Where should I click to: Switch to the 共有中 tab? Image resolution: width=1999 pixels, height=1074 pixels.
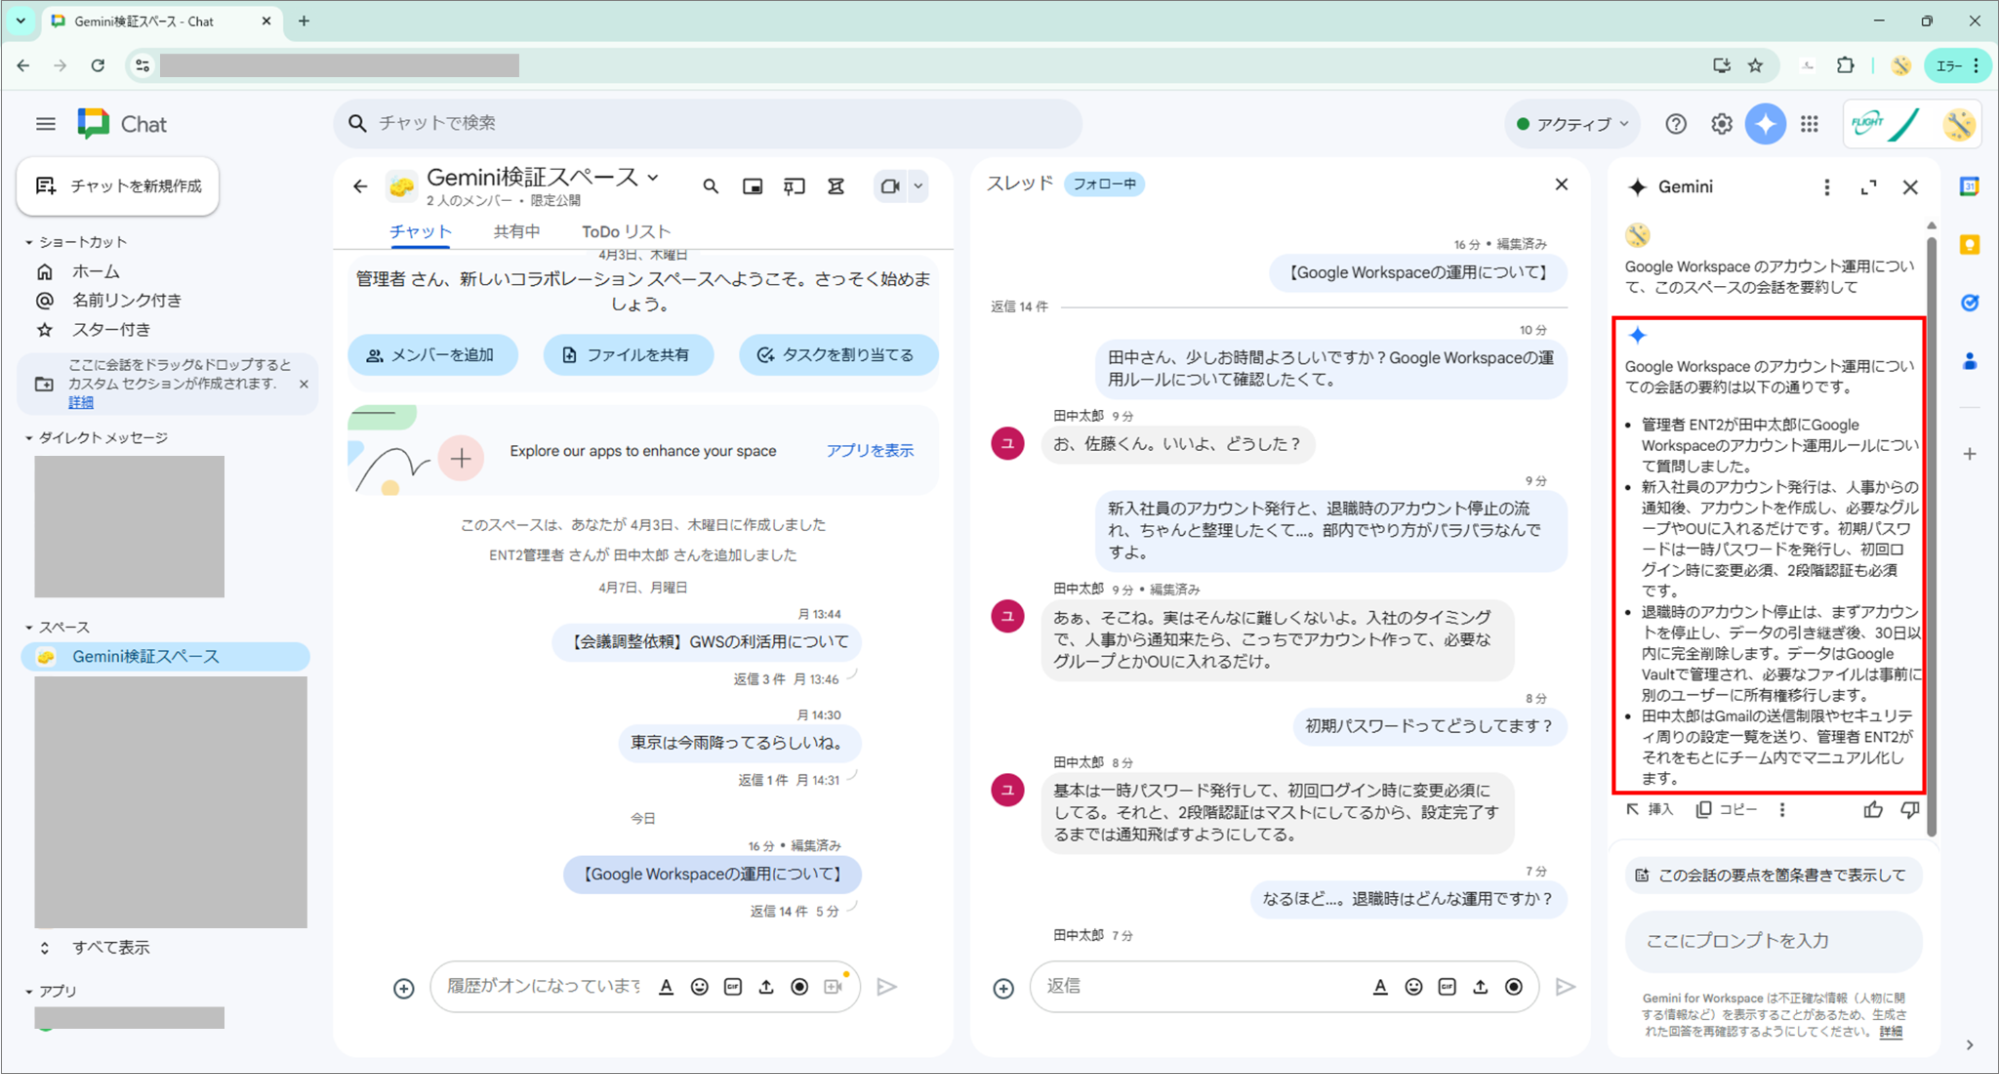(x=516, y=231)
